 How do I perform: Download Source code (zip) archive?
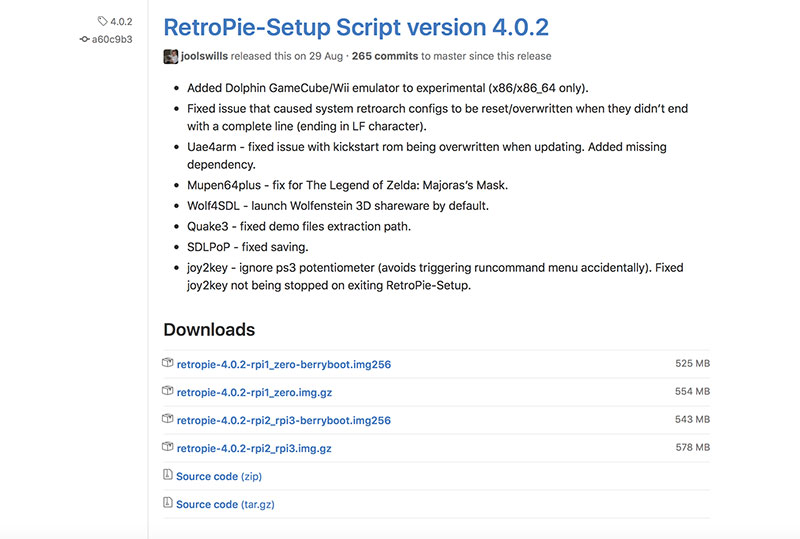tap(218, 477)
